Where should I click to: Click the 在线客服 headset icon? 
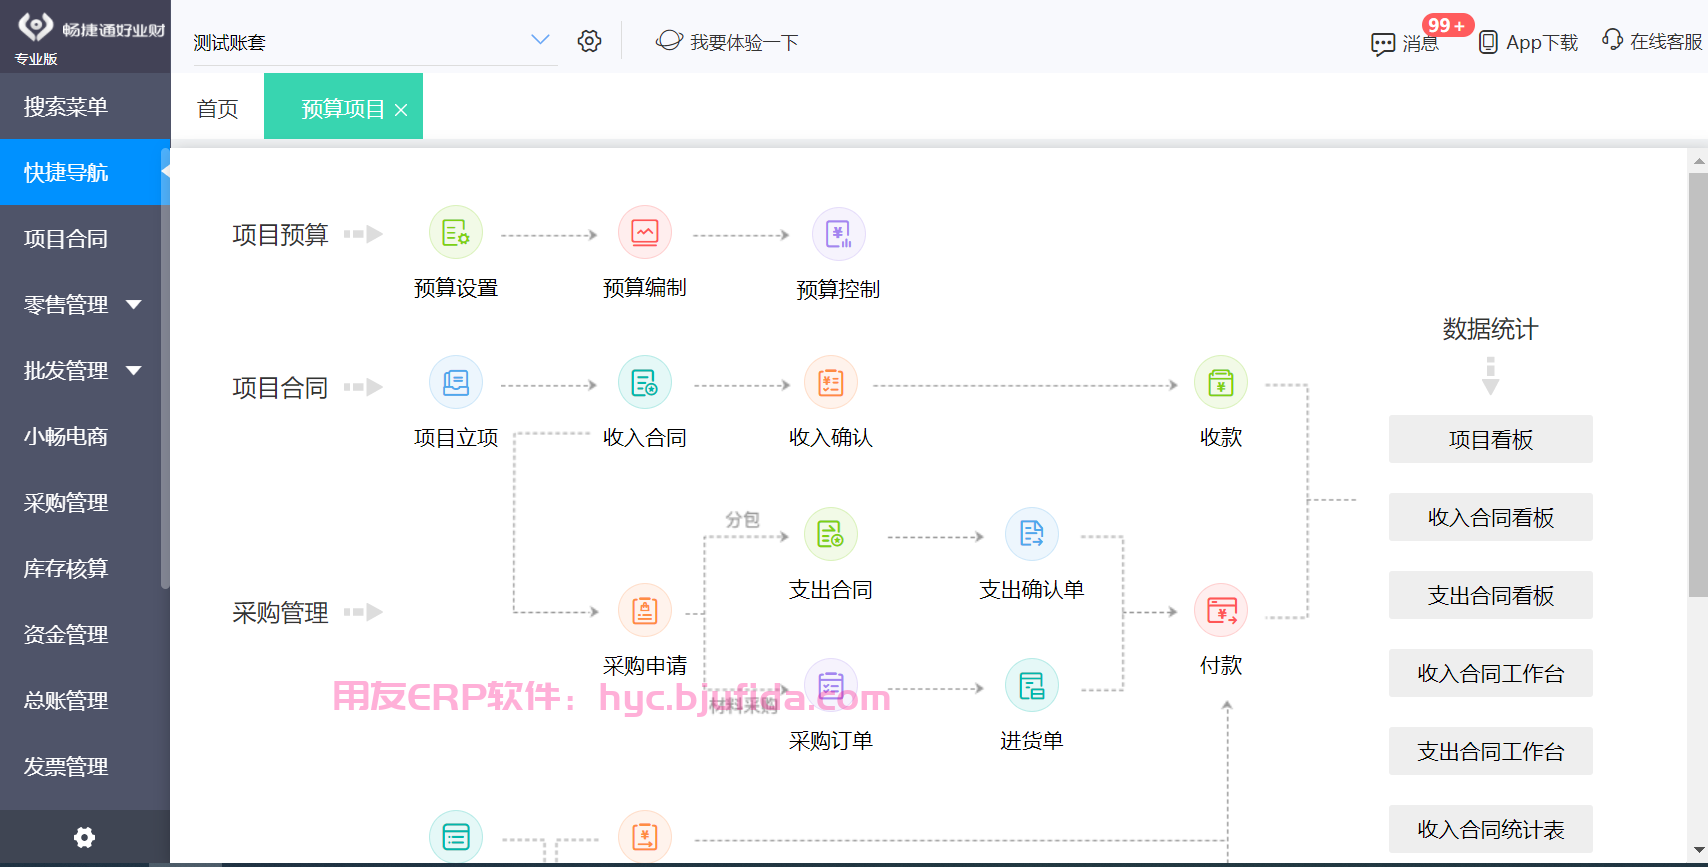tap(1612, 40)
